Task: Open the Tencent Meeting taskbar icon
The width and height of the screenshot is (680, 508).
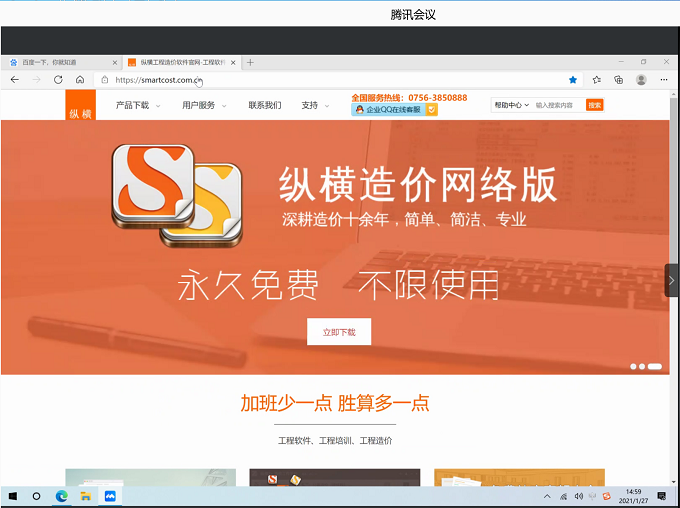Action: (110, 496)
